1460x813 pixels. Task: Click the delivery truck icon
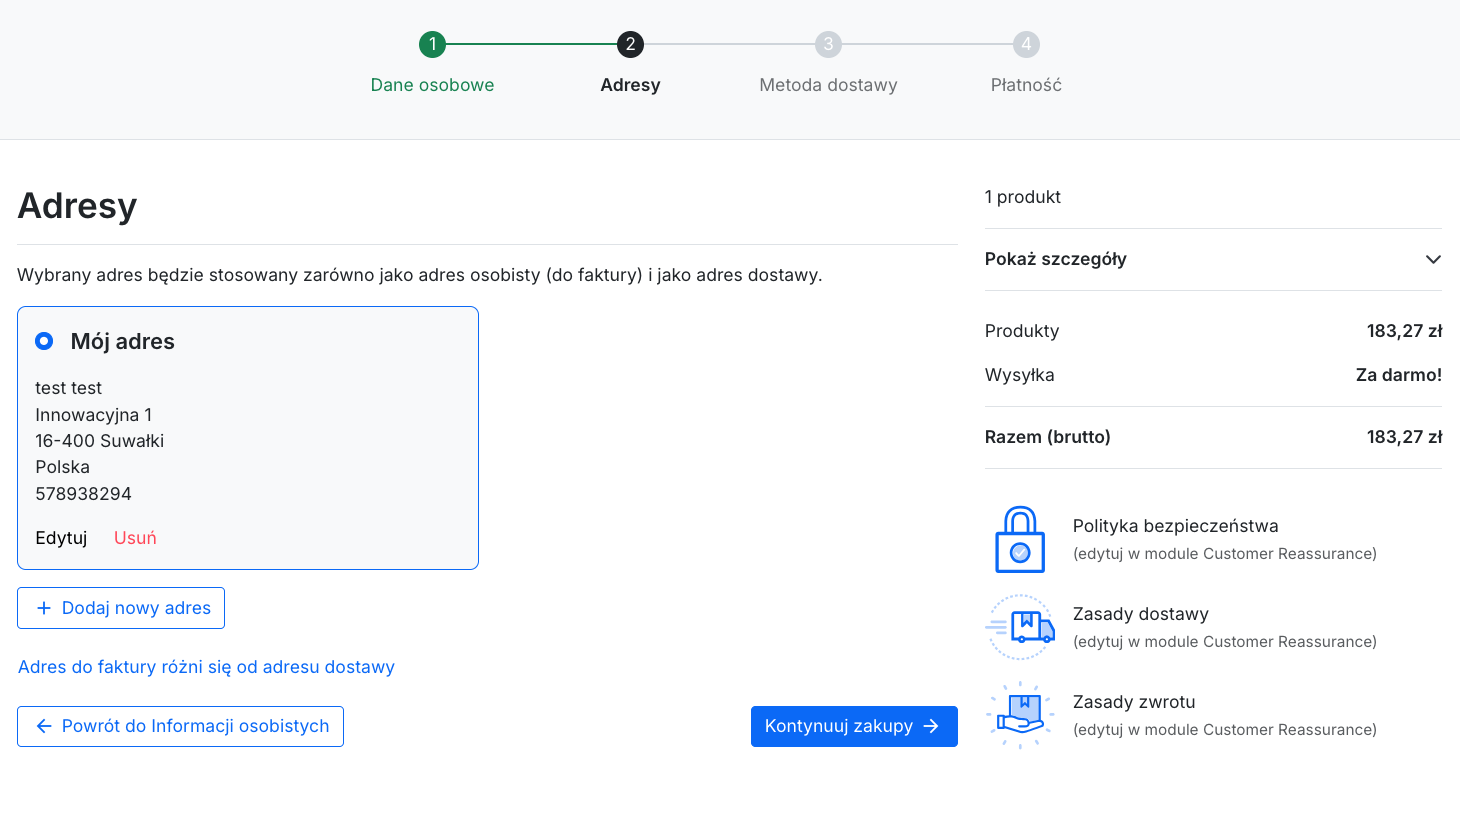pyautogui.click(x=1020, y=628)
